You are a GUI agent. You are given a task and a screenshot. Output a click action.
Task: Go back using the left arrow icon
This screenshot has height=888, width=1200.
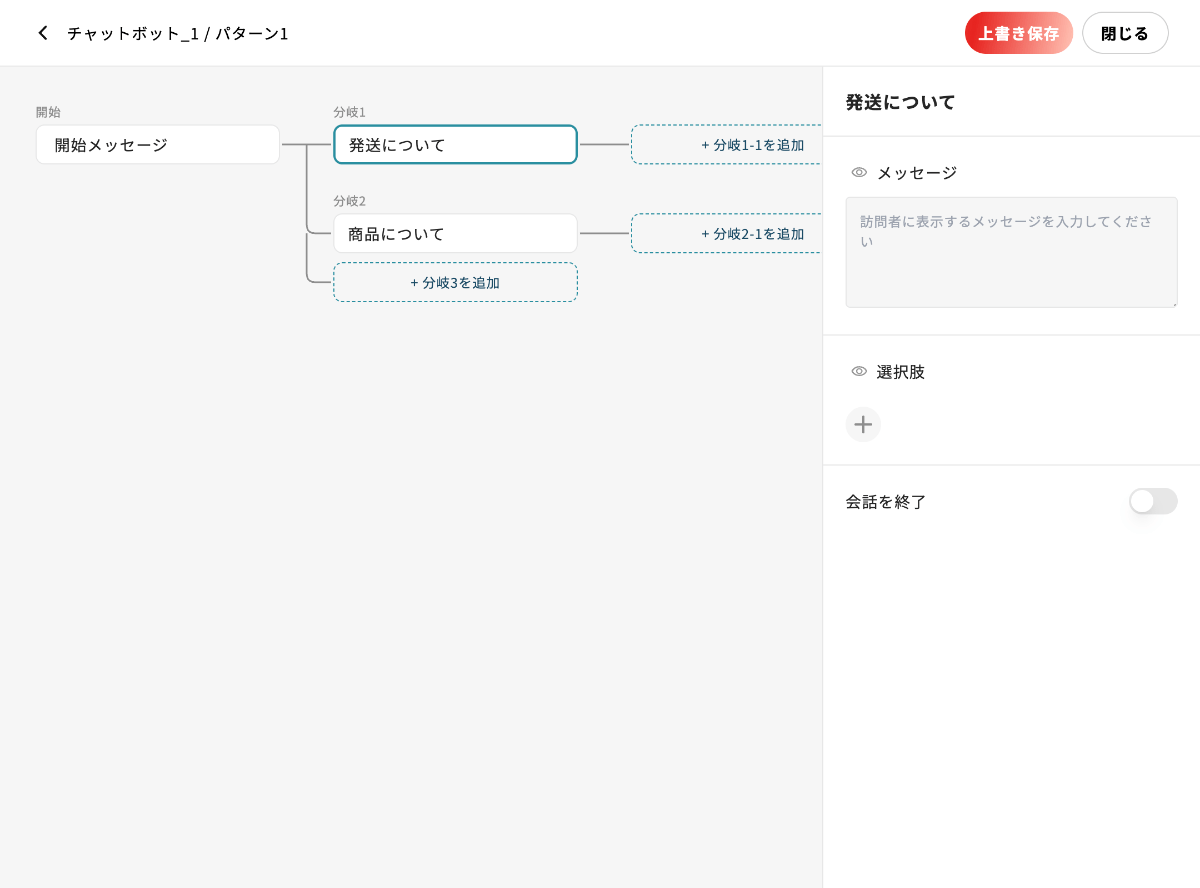[42, 33]
